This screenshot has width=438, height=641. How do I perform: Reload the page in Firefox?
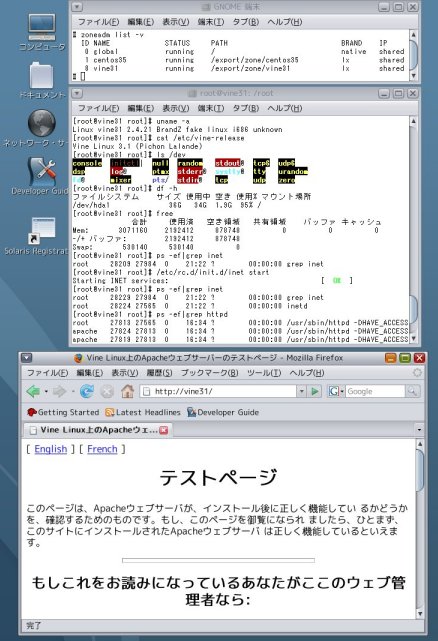pyautogui.click(x=87, y=391)
